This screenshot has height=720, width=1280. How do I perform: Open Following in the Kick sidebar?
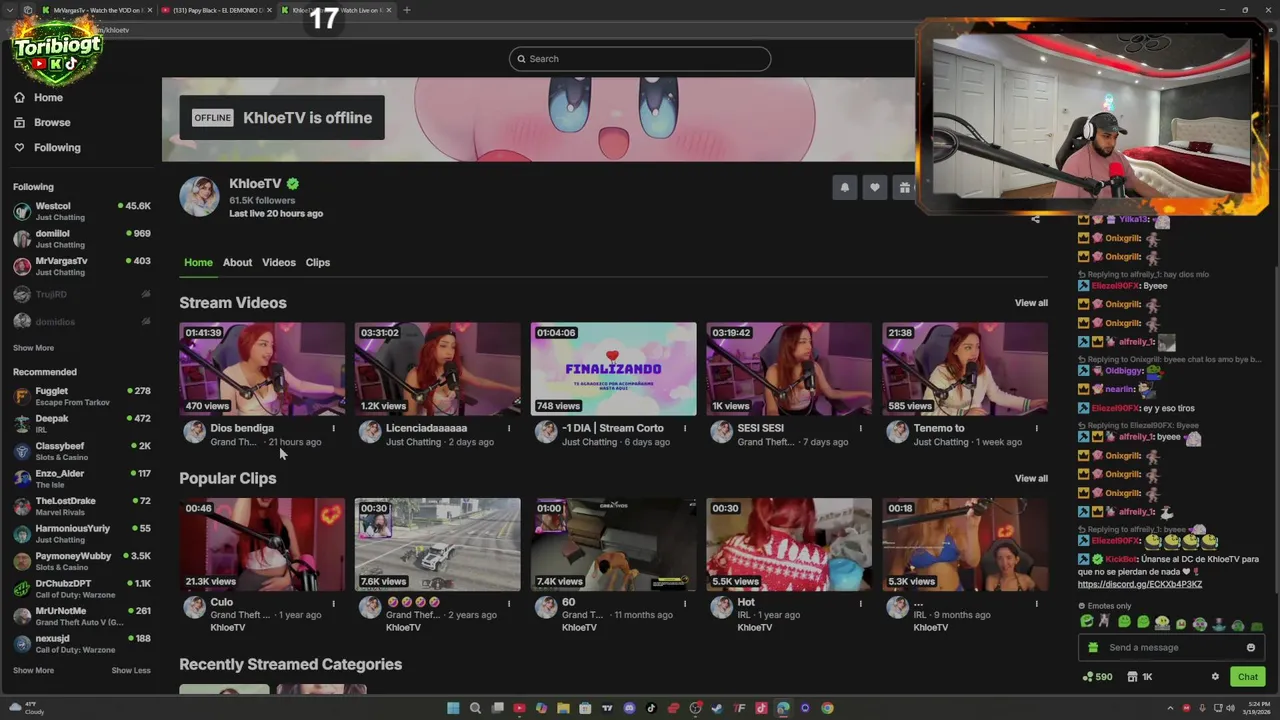[x=47, y=147]
